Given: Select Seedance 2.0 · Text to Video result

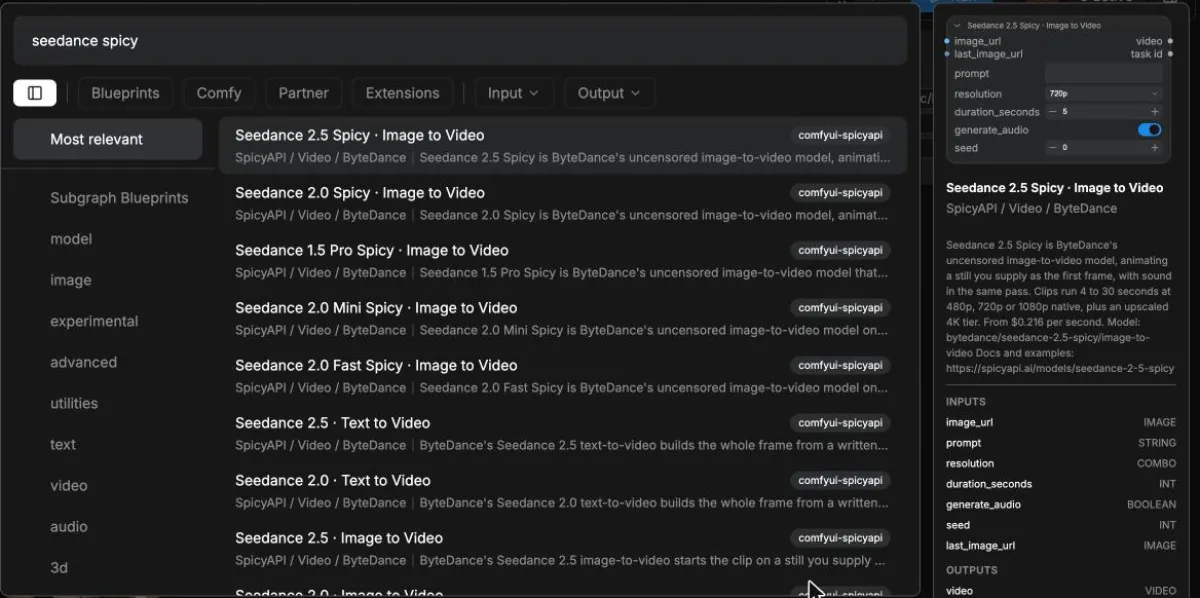Looking at the screenshot, I should tap(563, 491).
